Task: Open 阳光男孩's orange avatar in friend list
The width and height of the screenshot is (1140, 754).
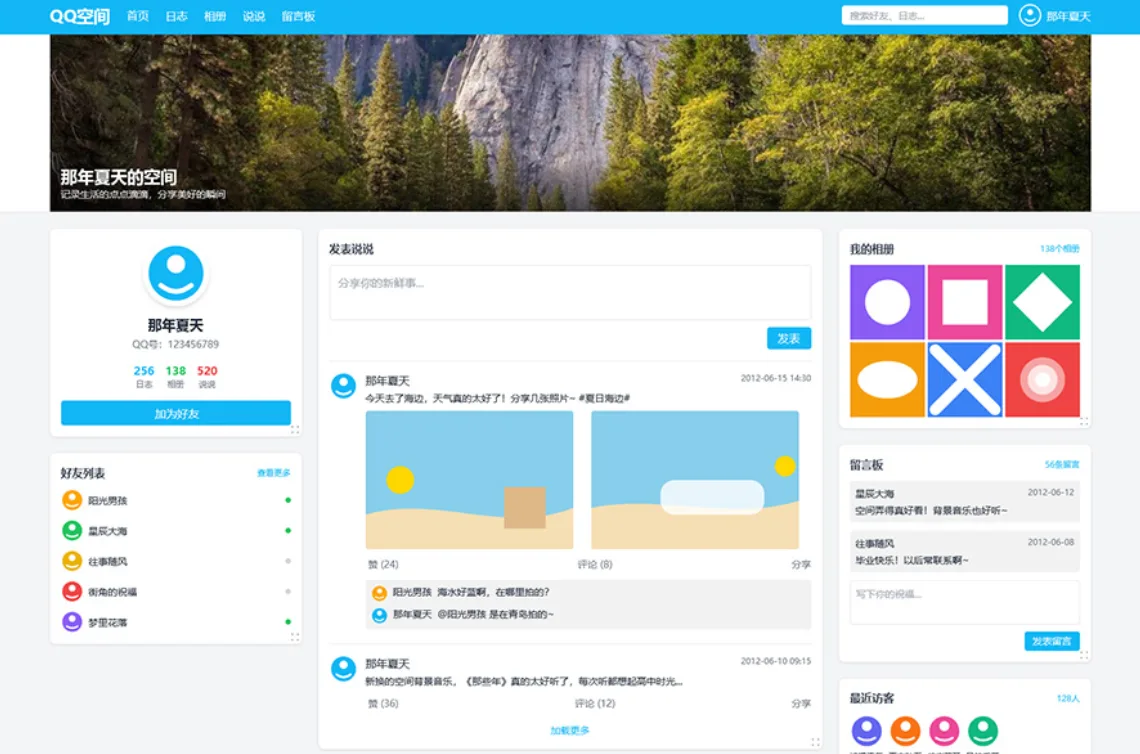Action: pyautogui.click(x=72, y=500)
